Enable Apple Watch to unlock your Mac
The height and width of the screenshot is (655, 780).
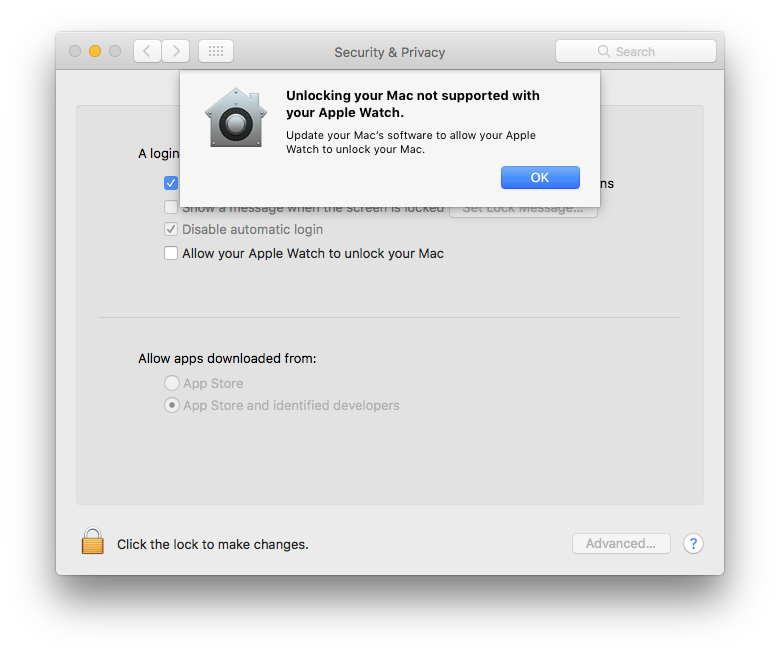(171, 253)
